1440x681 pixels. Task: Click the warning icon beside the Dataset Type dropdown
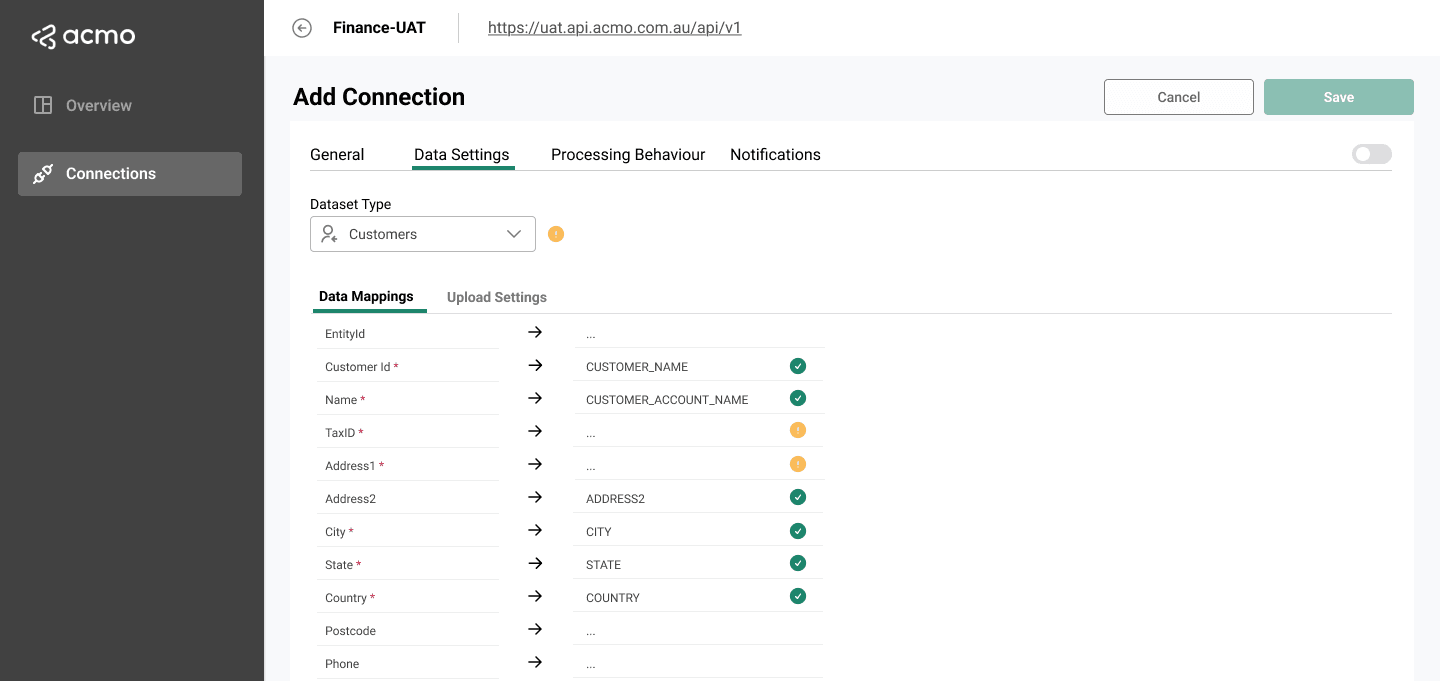click(x=556, y=233)
